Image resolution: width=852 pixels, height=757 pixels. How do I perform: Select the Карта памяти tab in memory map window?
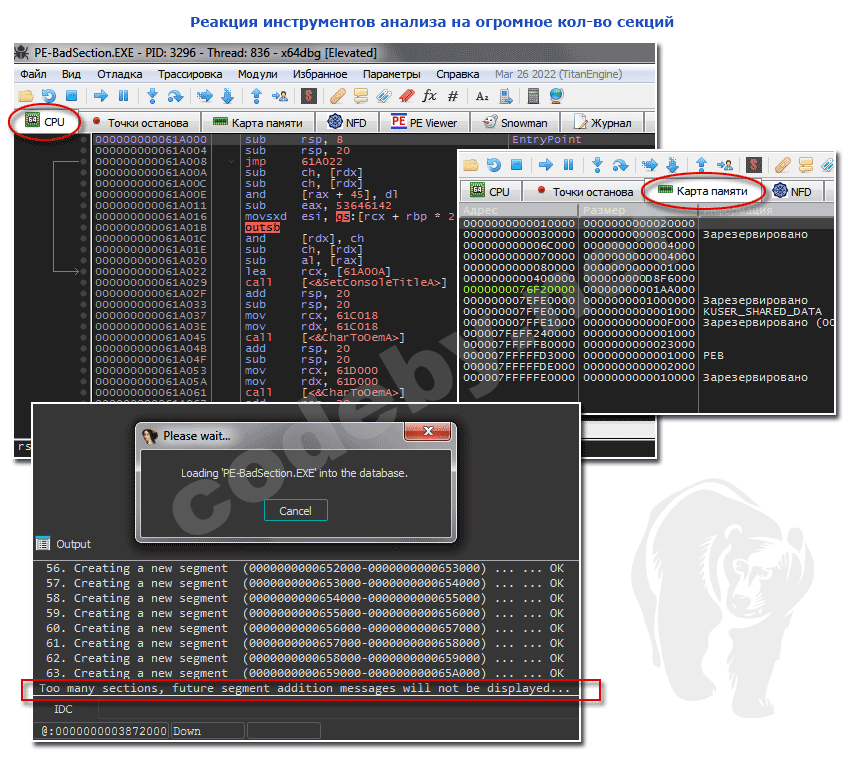pyautogui.click(x=703, y=190)
